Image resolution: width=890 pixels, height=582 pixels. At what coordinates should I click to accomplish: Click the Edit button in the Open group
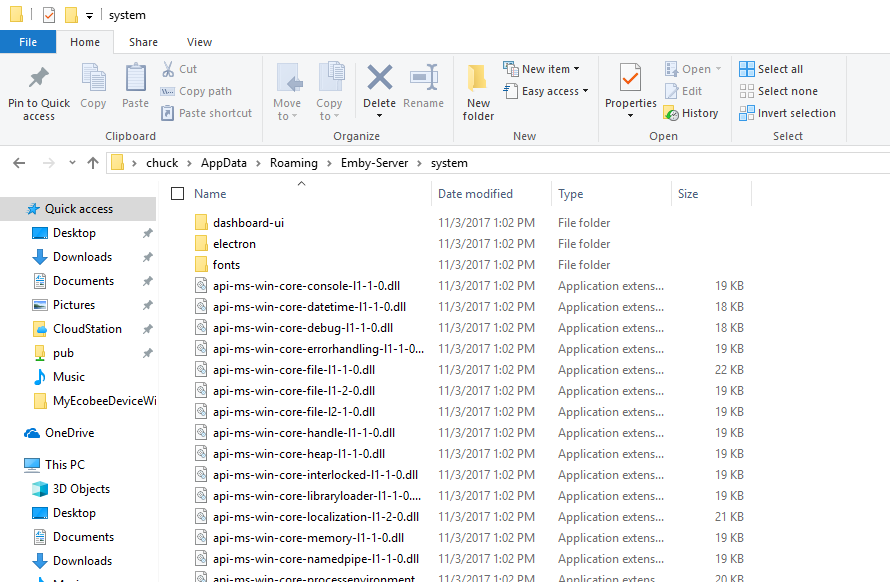click(x=685, y=90)
